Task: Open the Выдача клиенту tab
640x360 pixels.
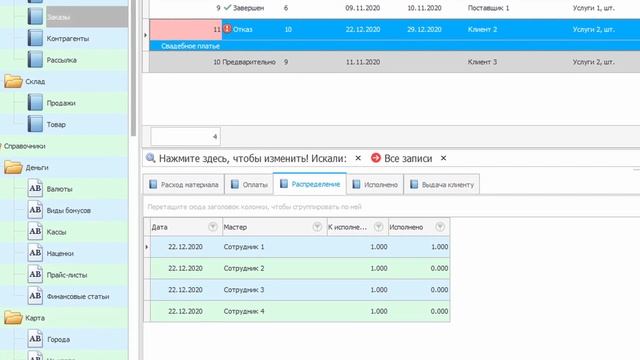Action: pyautogui.click(x=442, y=184)
